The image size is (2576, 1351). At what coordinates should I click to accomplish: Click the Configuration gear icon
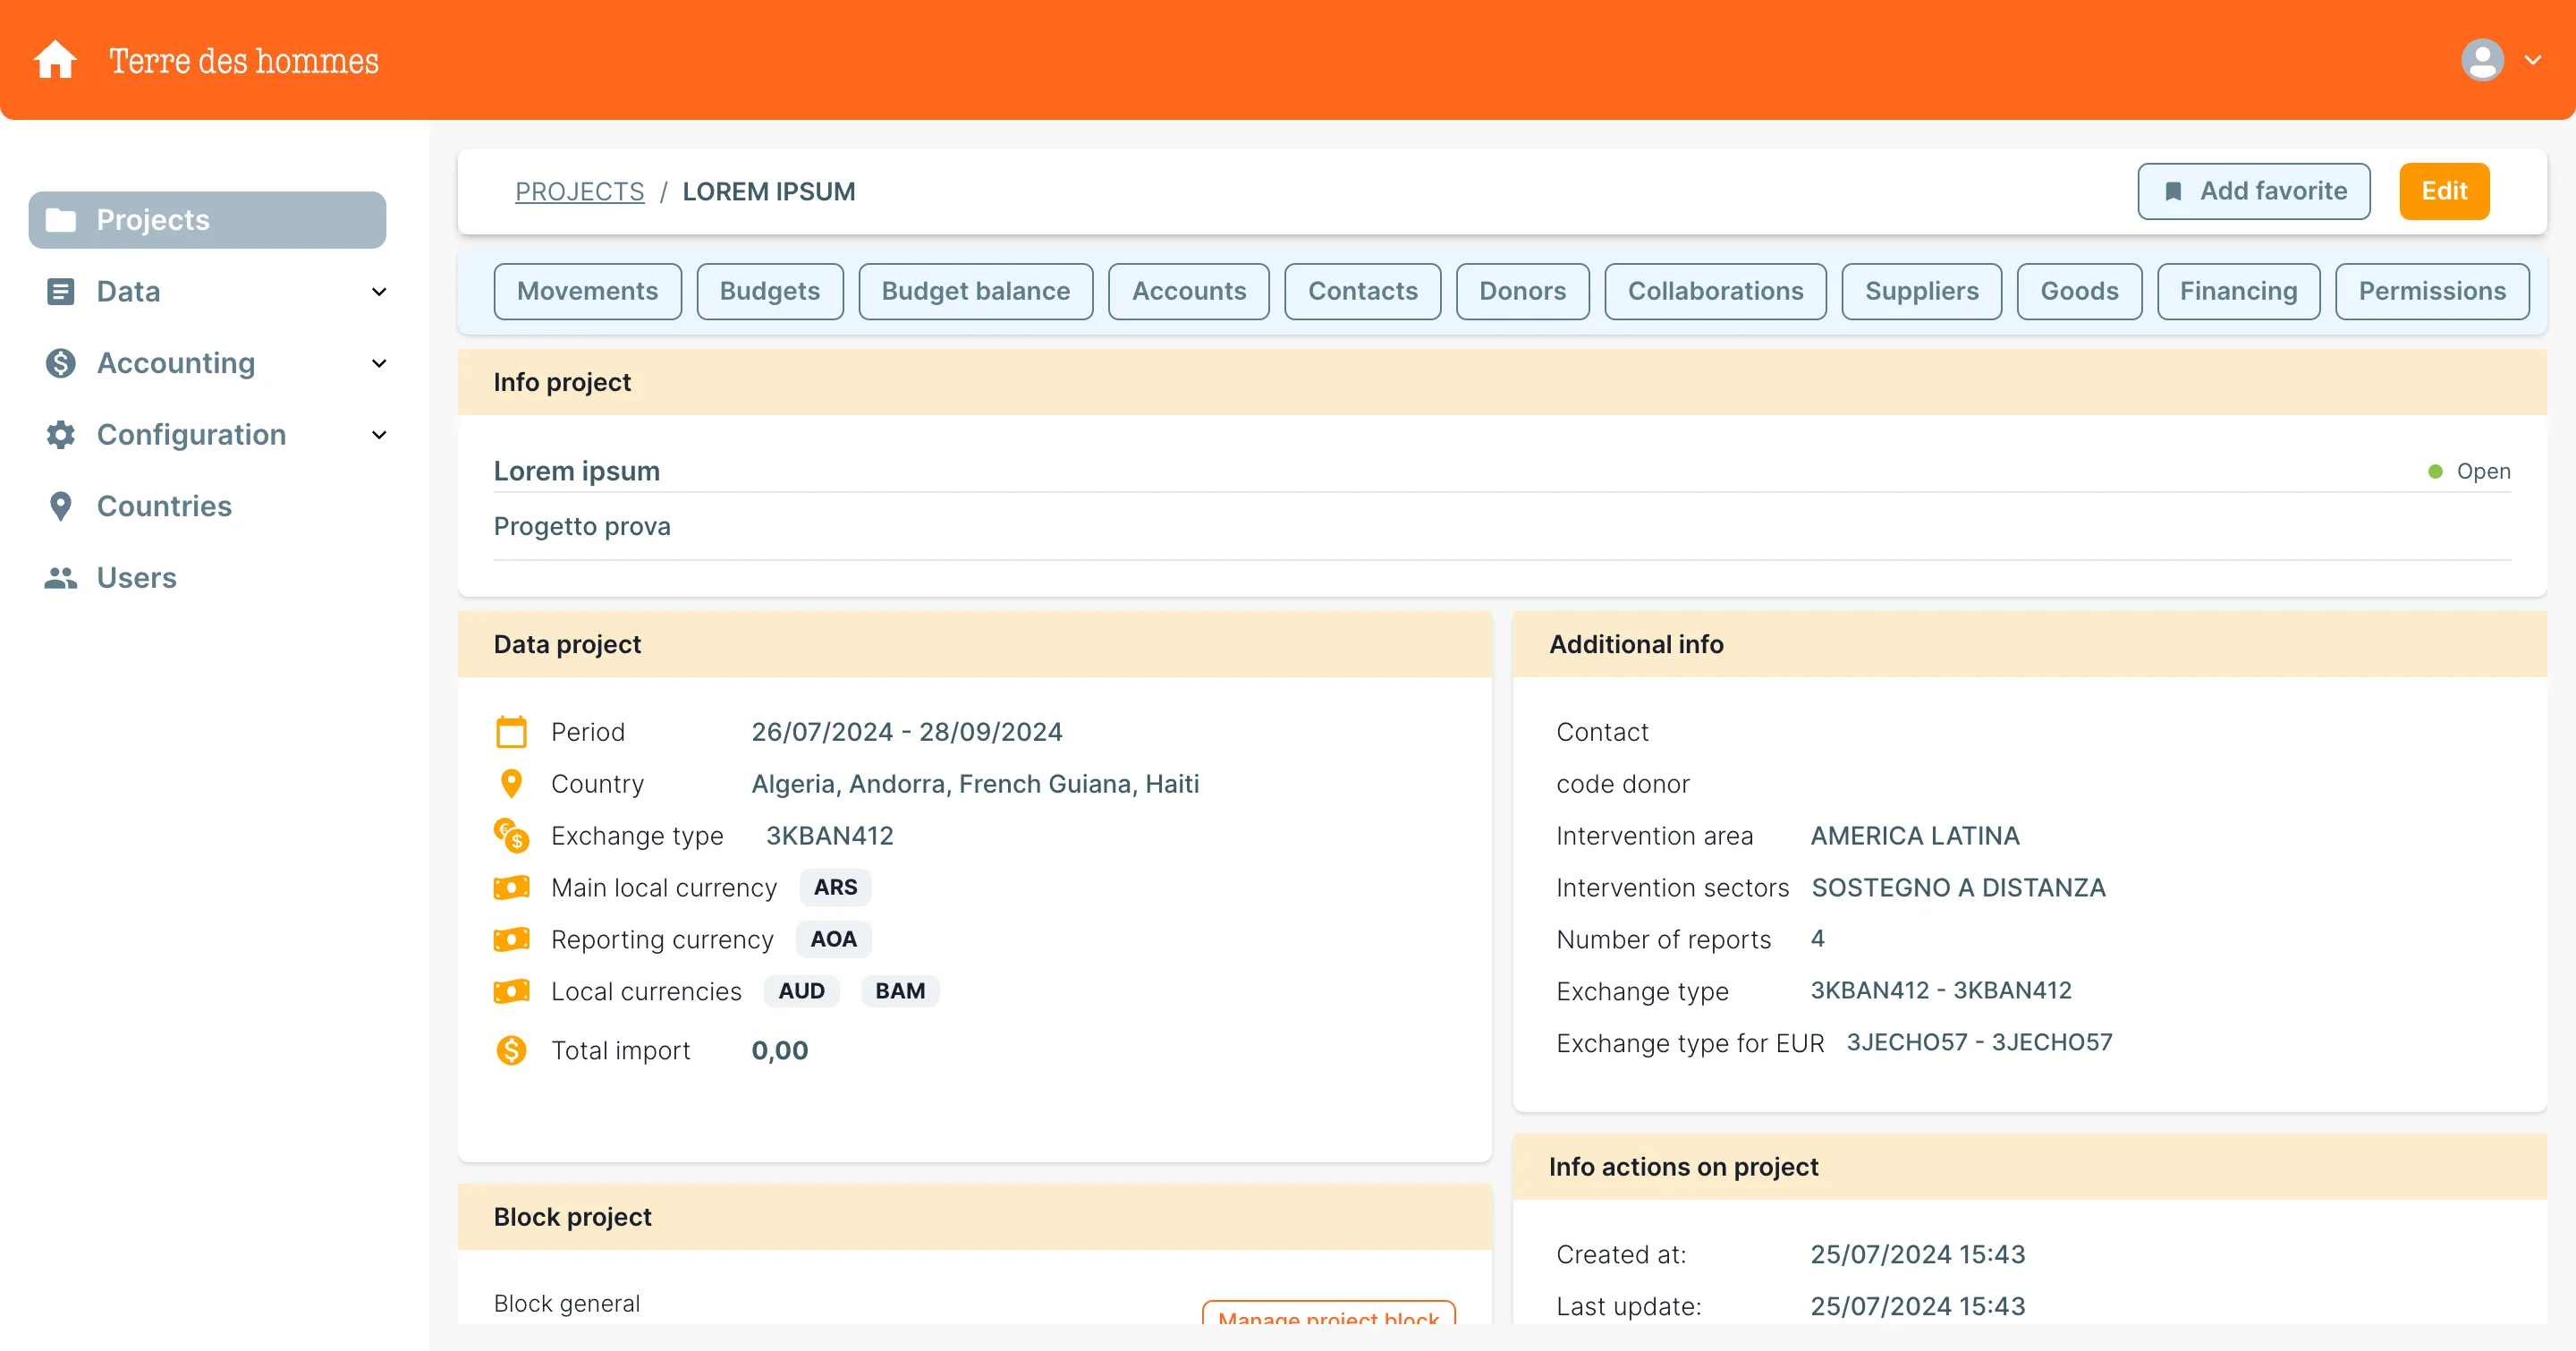tap(60, 435)
